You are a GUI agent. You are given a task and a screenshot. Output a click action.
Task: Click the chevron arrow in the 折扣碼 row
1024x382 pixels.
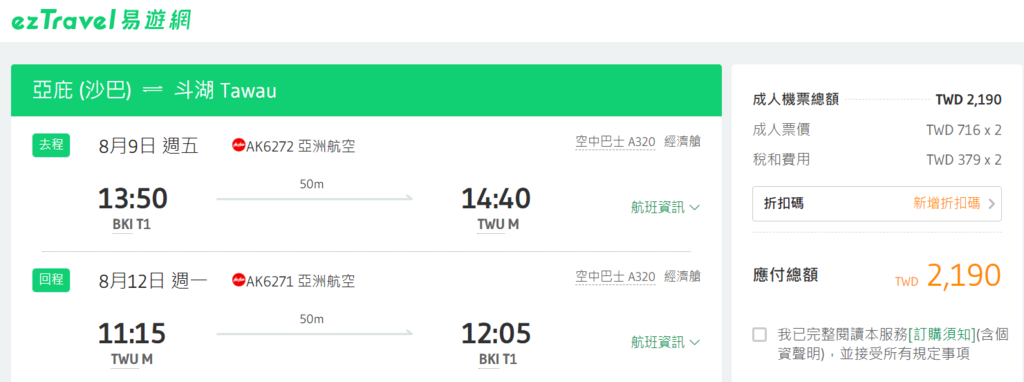click(992, 204)
